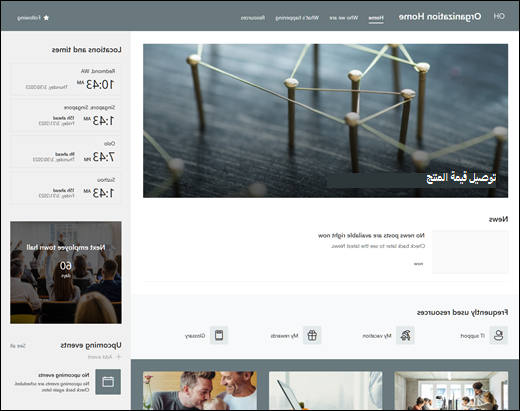The image size is (520, 411).
Task: Toggle the Following button
Action: 33,18
